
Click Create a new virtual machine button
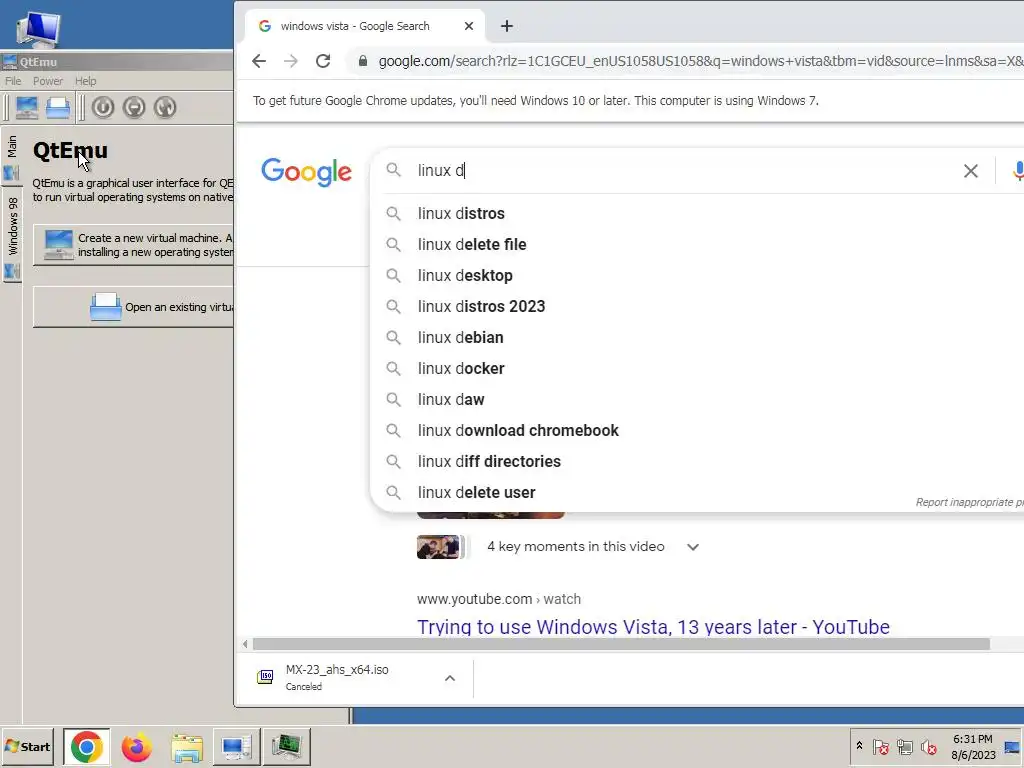133,245
